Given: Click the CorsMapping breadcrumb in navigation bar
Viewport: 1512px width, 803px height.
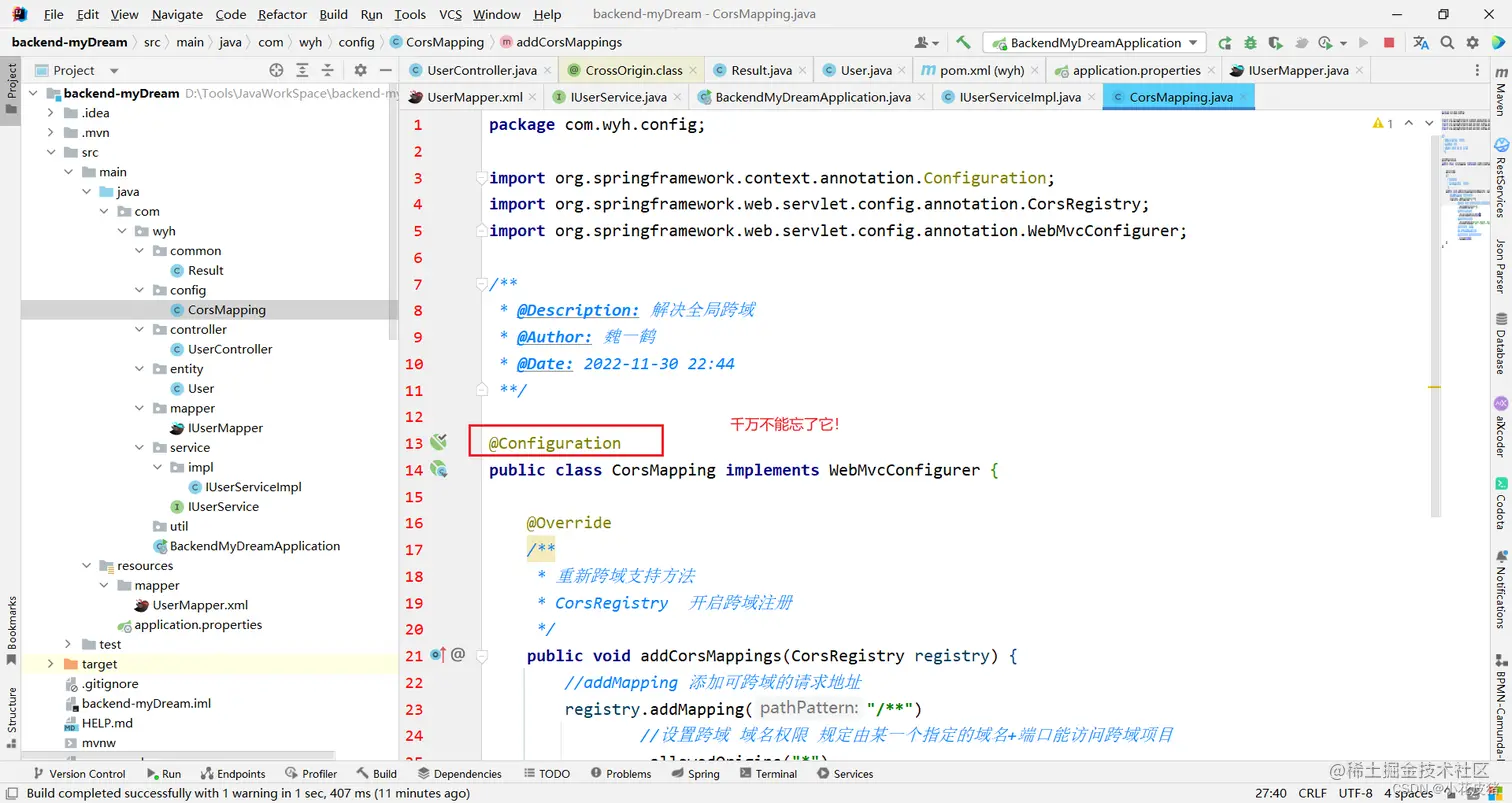Looking at the screenshot, I should 436,42.
